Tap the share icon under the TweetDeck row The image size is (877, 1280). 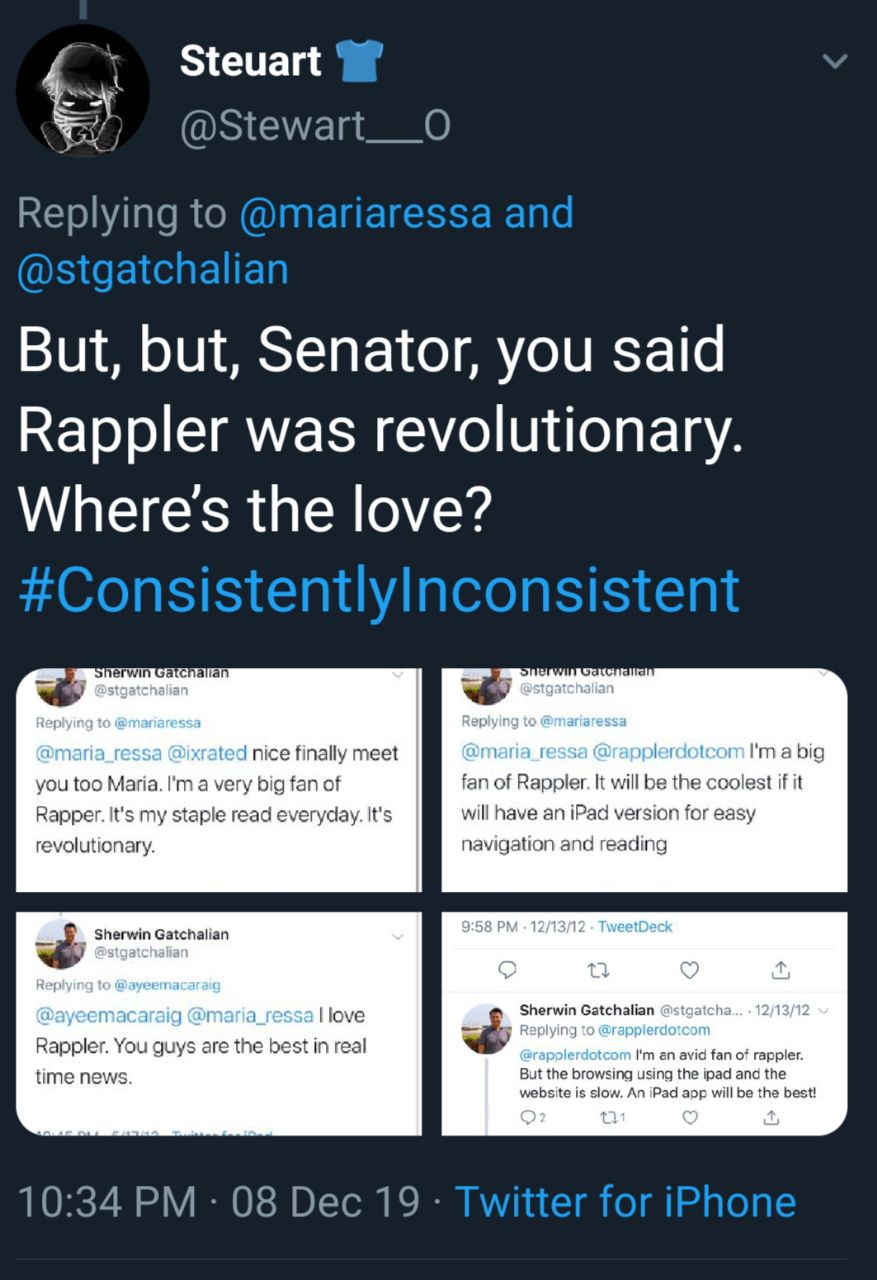(781, 969)
